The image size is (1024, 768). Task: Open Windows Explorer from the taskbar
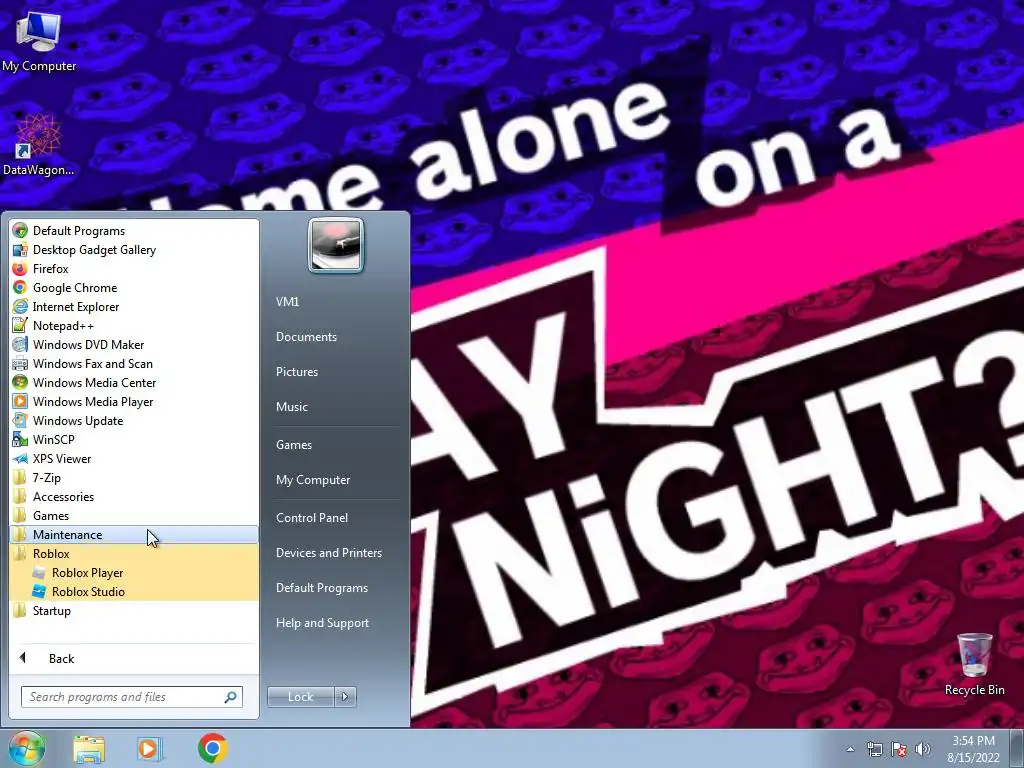coord(89,748)
